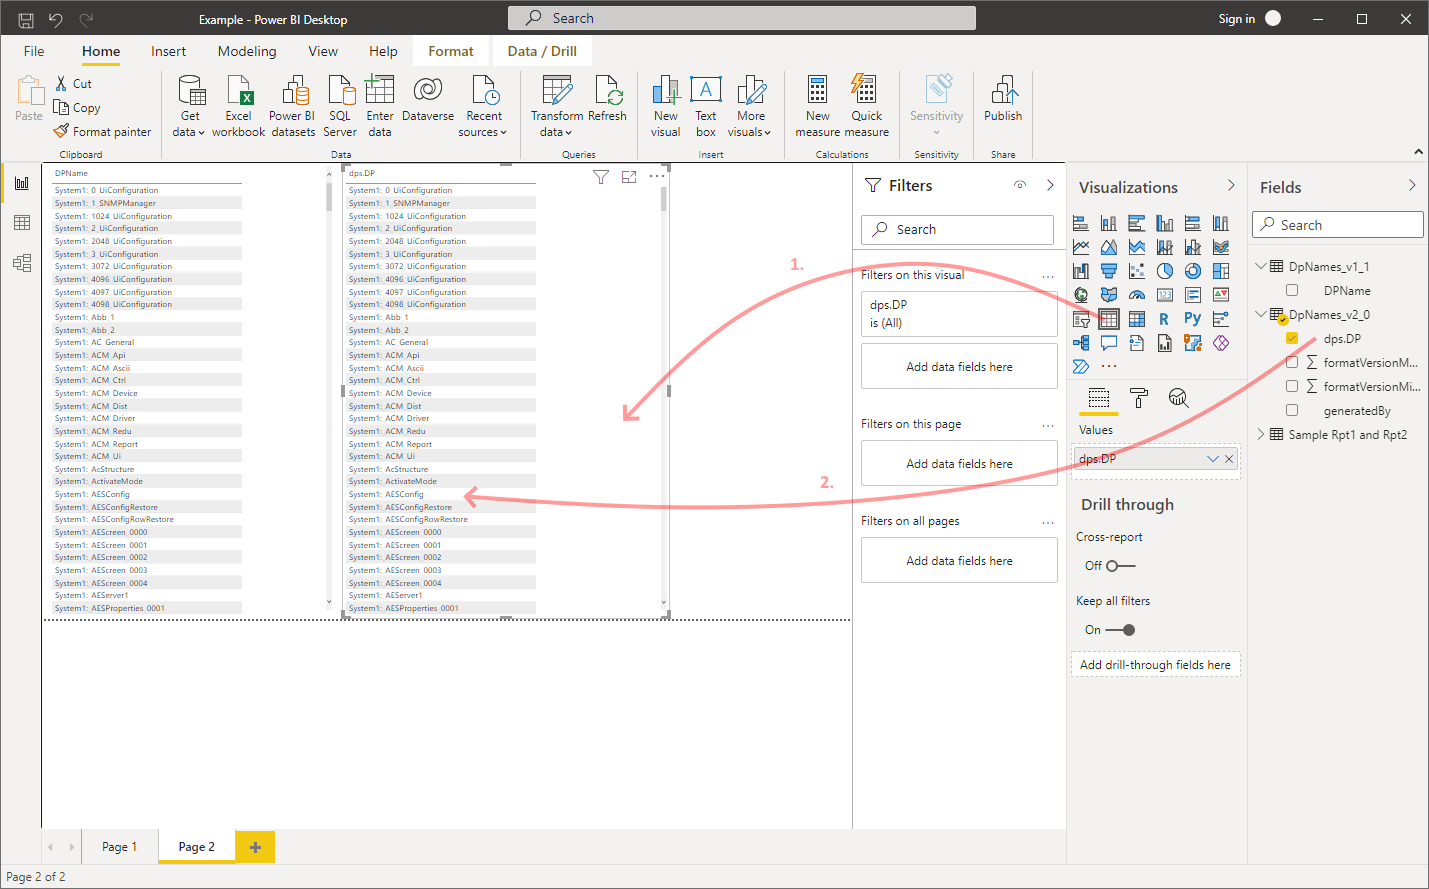Open the Data view sidebar icon
This screenshot has height=889, width=1429.
21,223
